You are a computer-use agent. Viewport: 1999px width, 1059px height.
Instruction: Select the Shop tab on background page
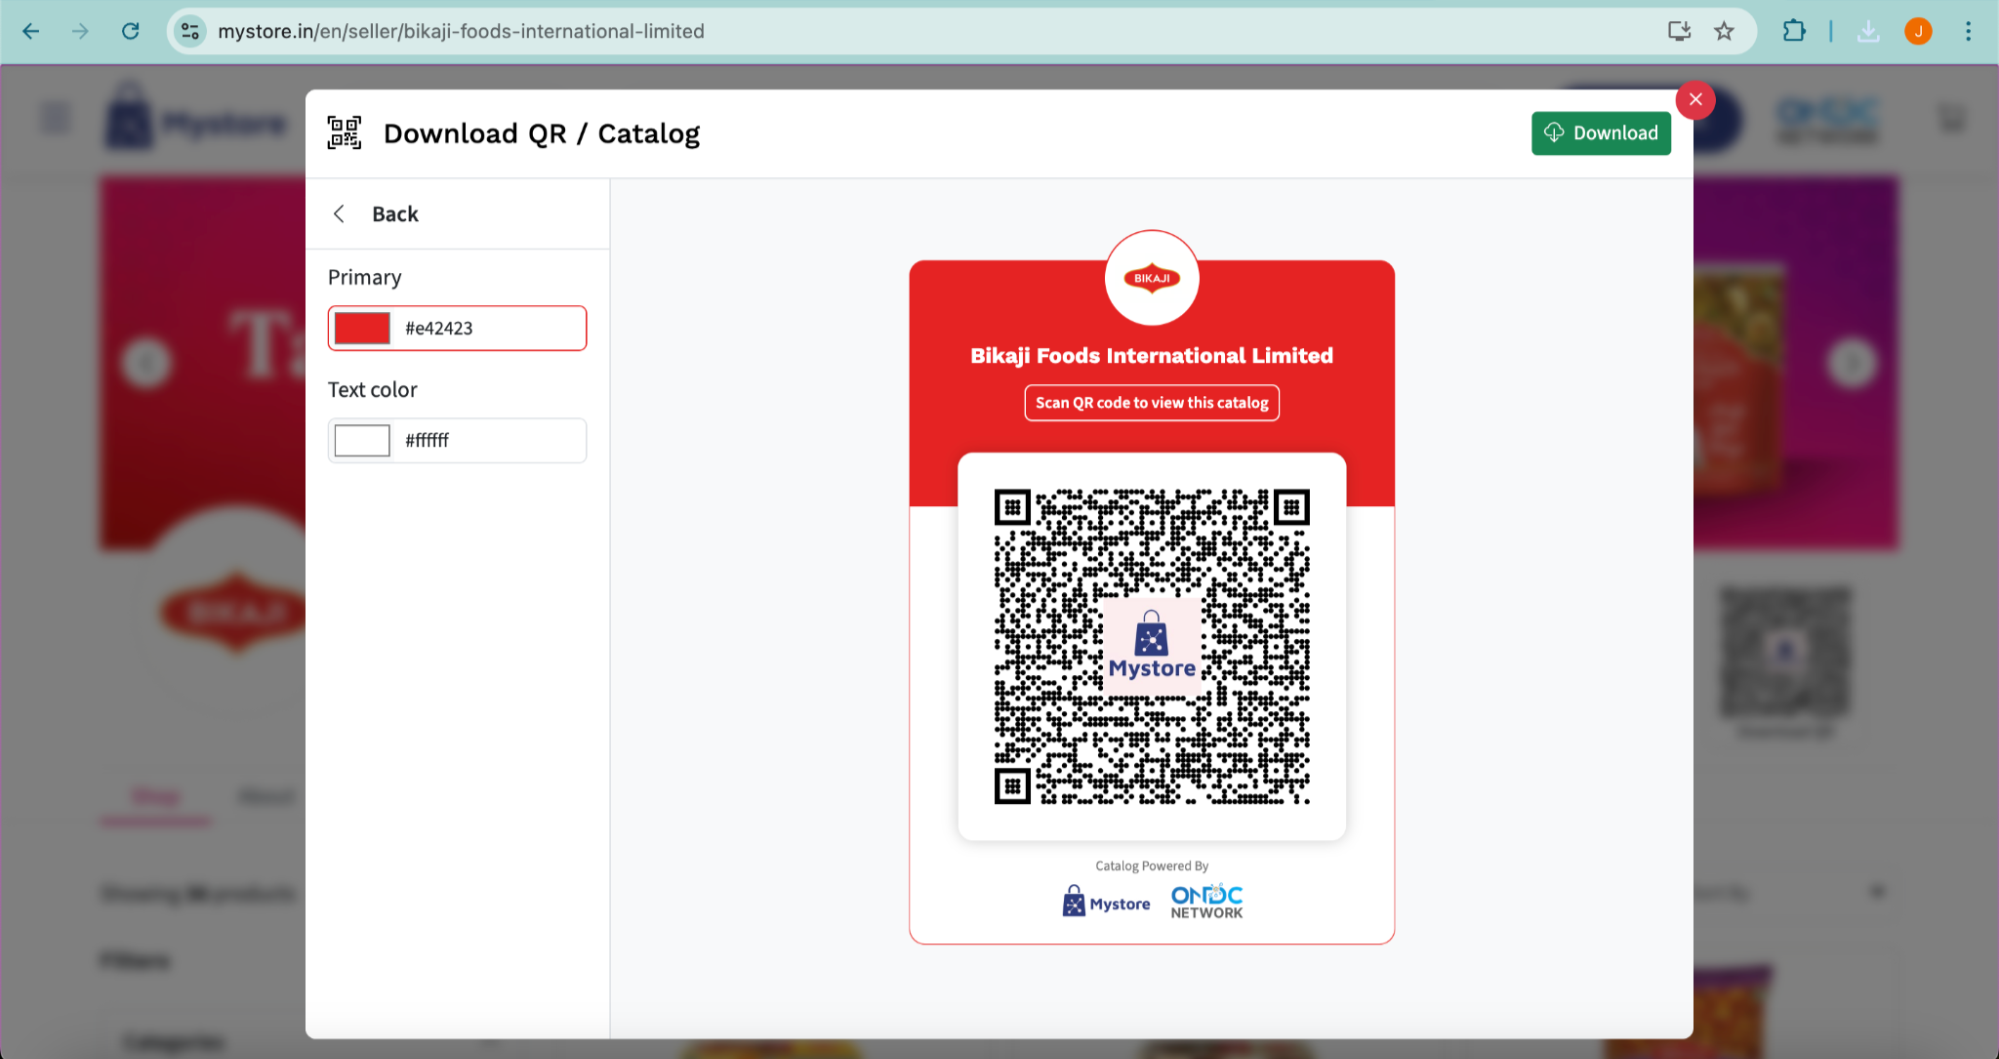point(156,797)
